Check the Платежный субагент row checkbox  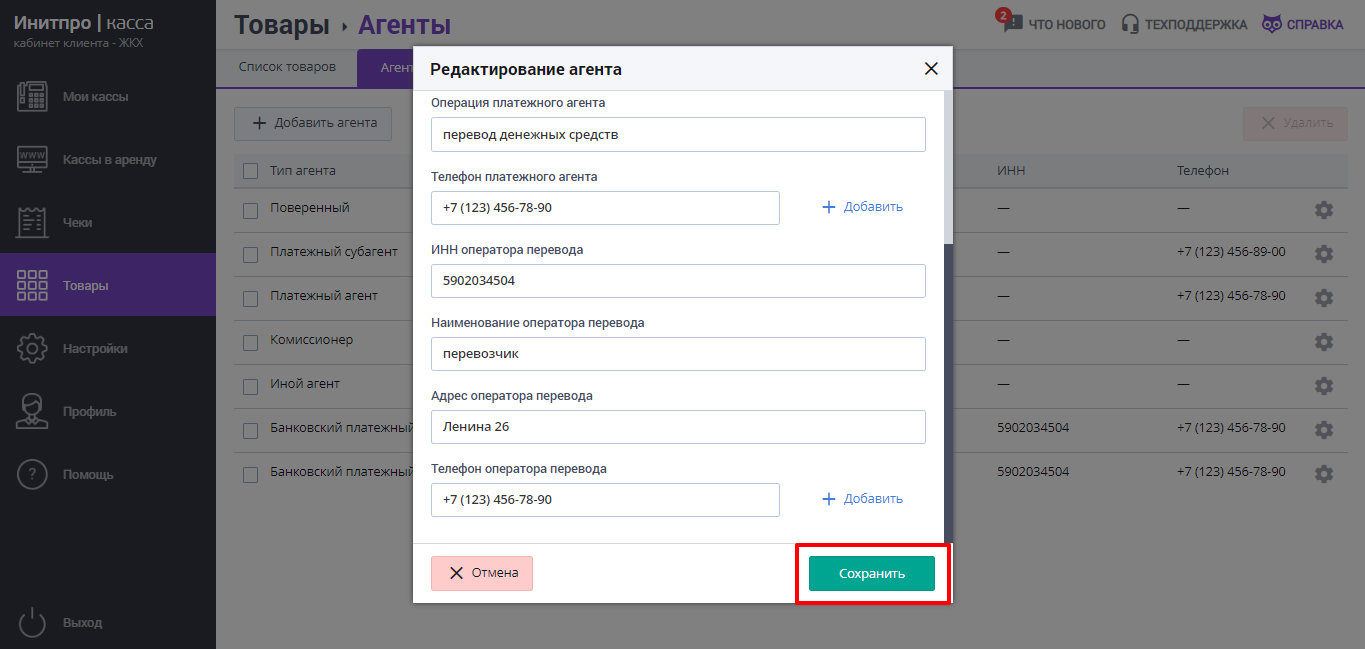coord(251,254)
